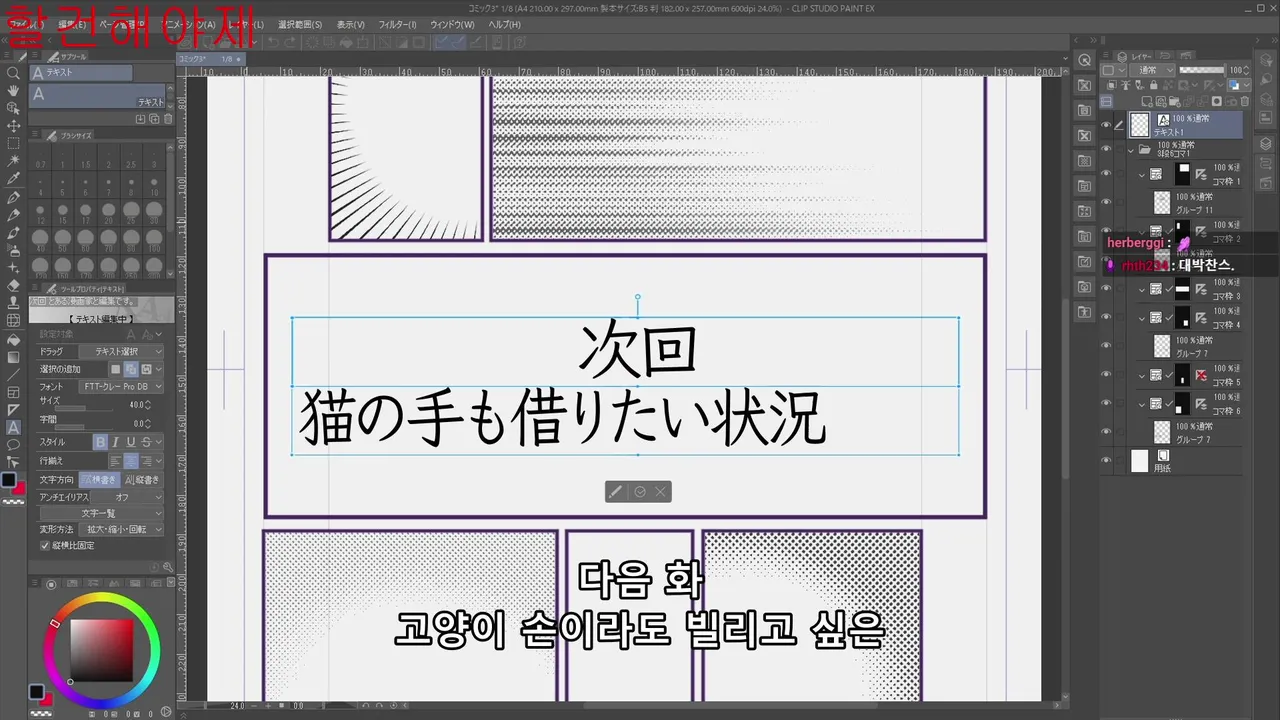Adjust the layer opacity slider

[x=1202, y=71]
